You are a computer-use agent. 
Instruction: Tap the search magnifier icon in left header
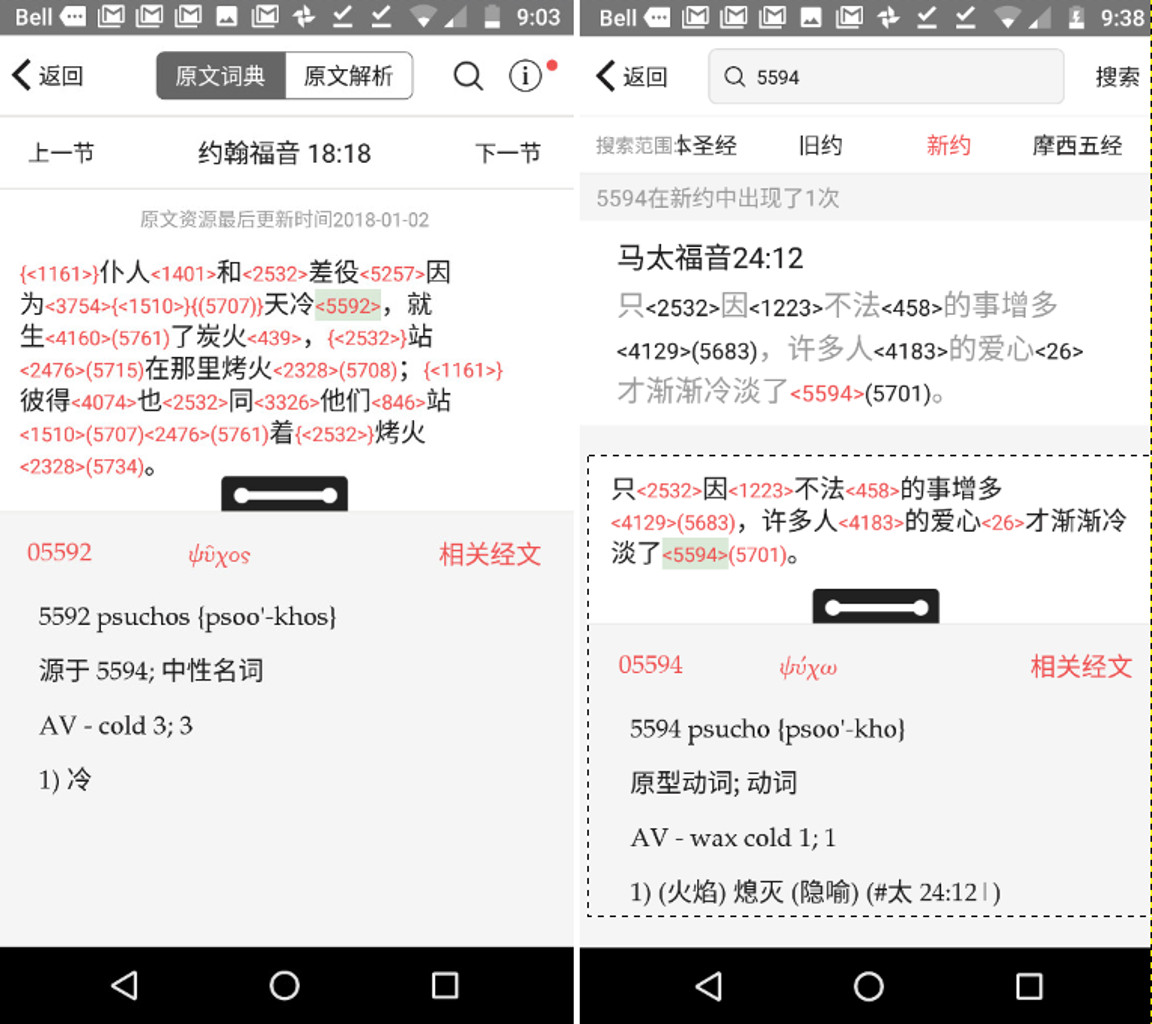468,76
